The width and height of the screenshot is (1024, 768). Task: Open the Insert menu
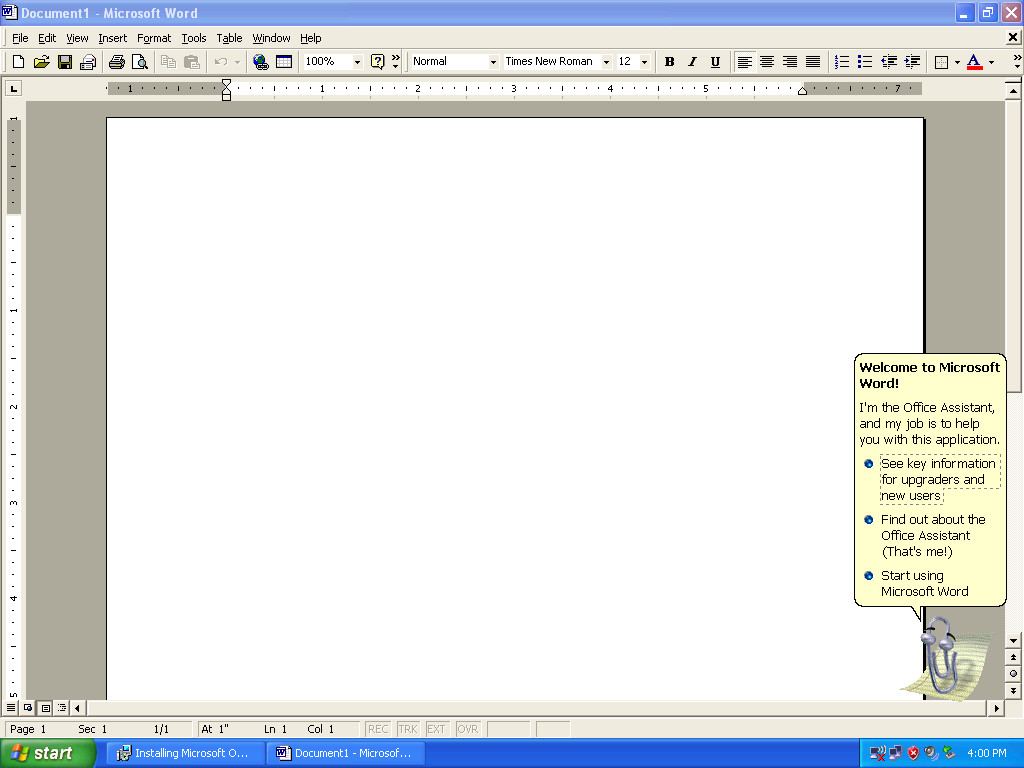coord(112,38)
